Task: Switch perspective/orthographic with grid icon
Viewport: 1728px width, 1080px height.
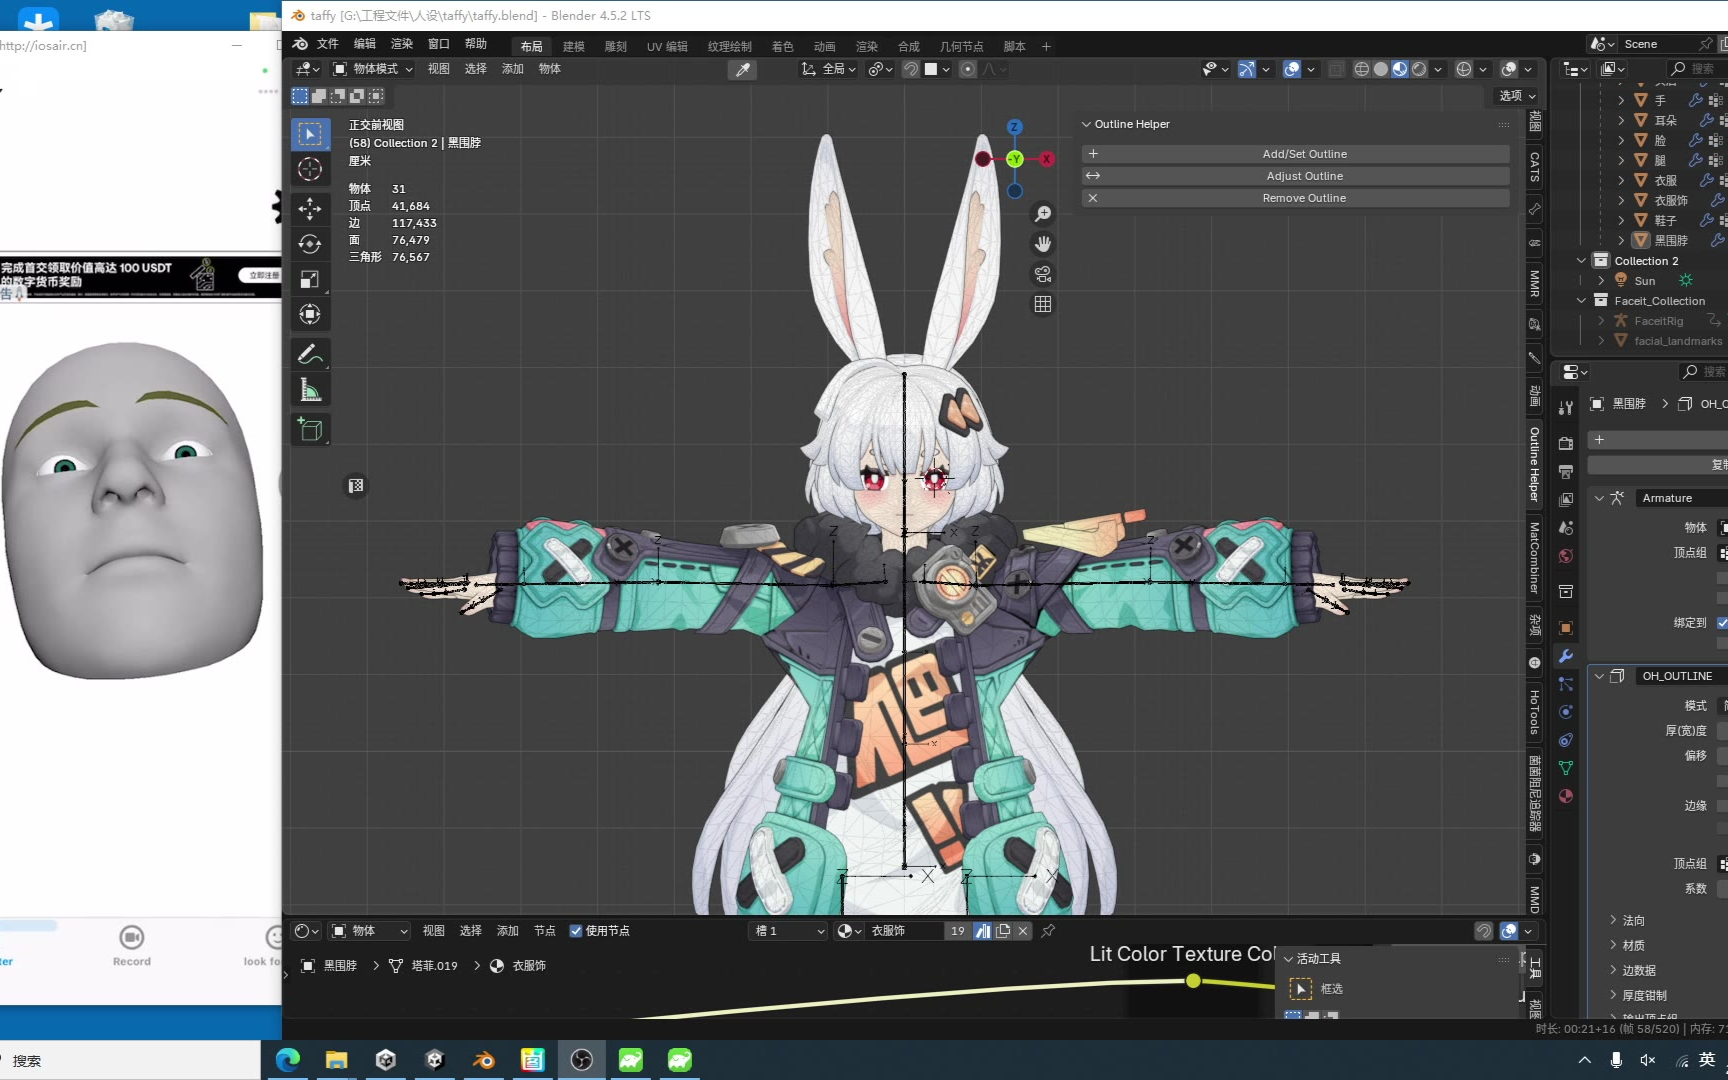Action: click(x=1043, y=304)
